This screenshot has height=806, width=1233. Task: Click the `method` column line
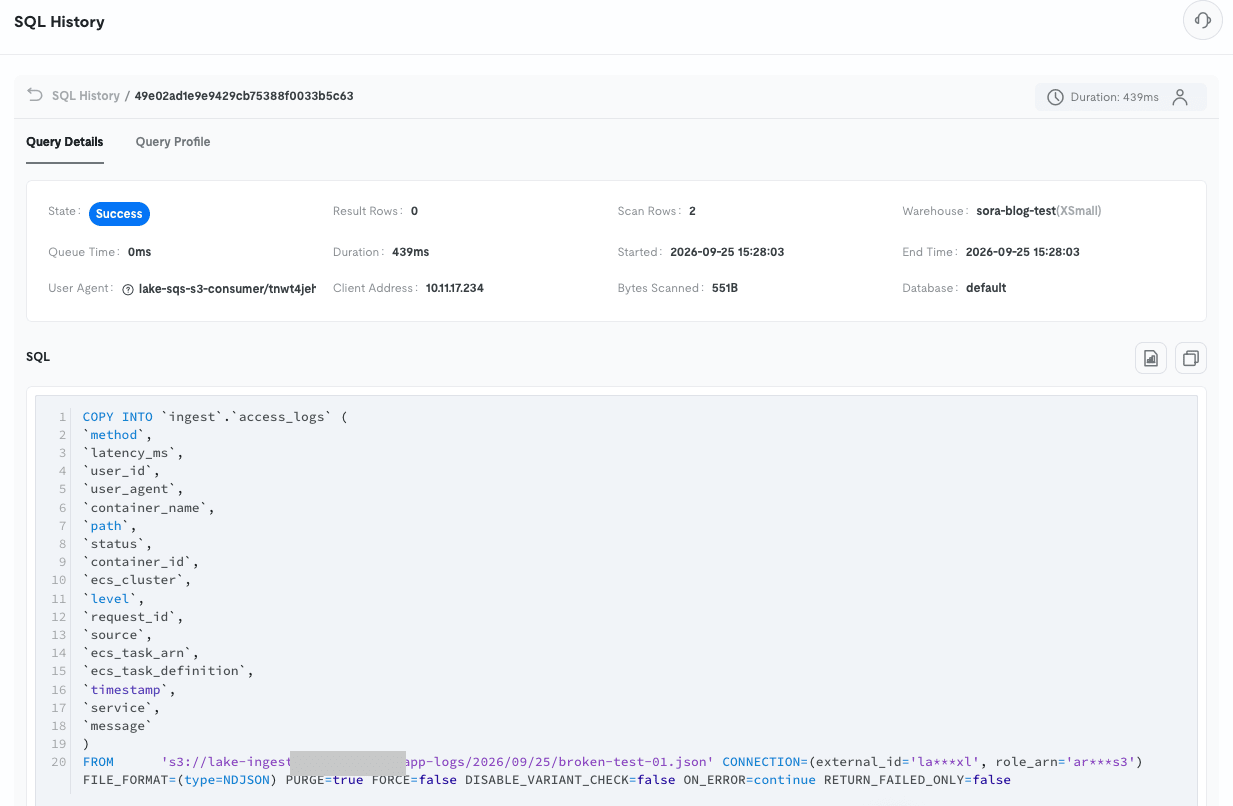119,435
